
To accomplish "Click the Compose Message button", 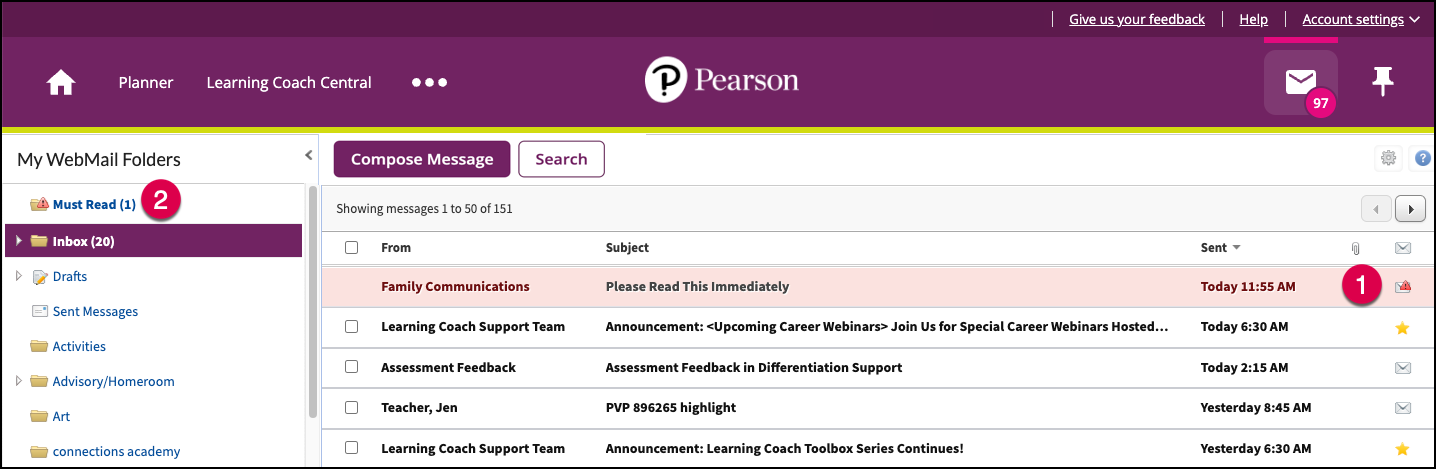I will [x=422, y=159].
